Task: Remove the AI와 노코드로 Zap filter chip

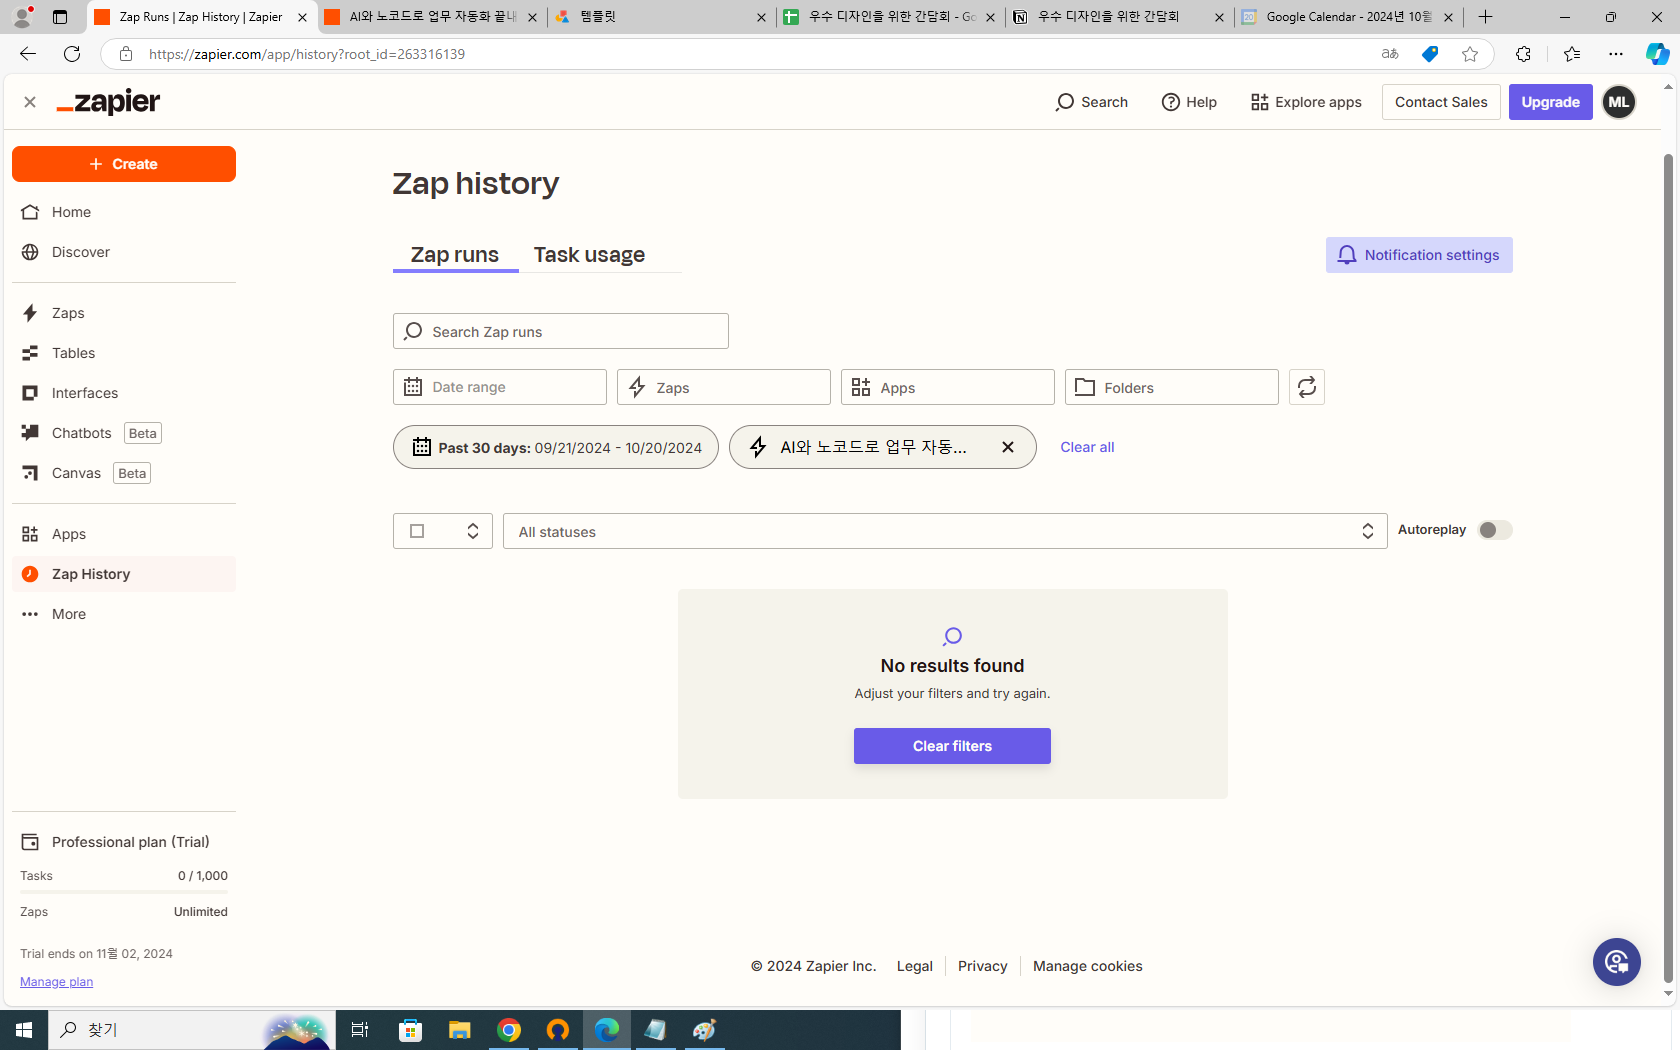Action: click(1008, 447)
